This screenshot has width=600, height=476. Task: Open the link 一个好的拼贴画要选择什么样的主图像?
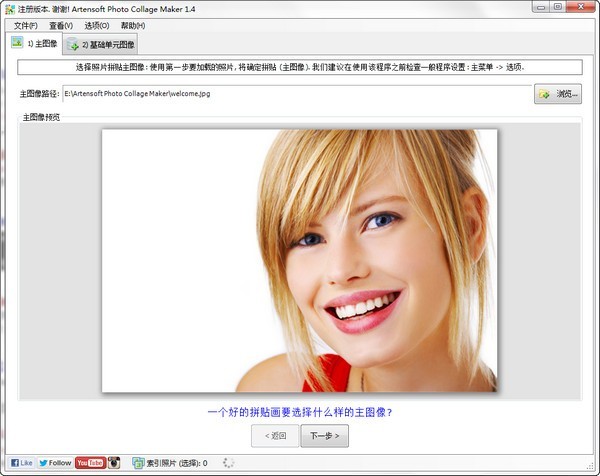click(300, 412)
